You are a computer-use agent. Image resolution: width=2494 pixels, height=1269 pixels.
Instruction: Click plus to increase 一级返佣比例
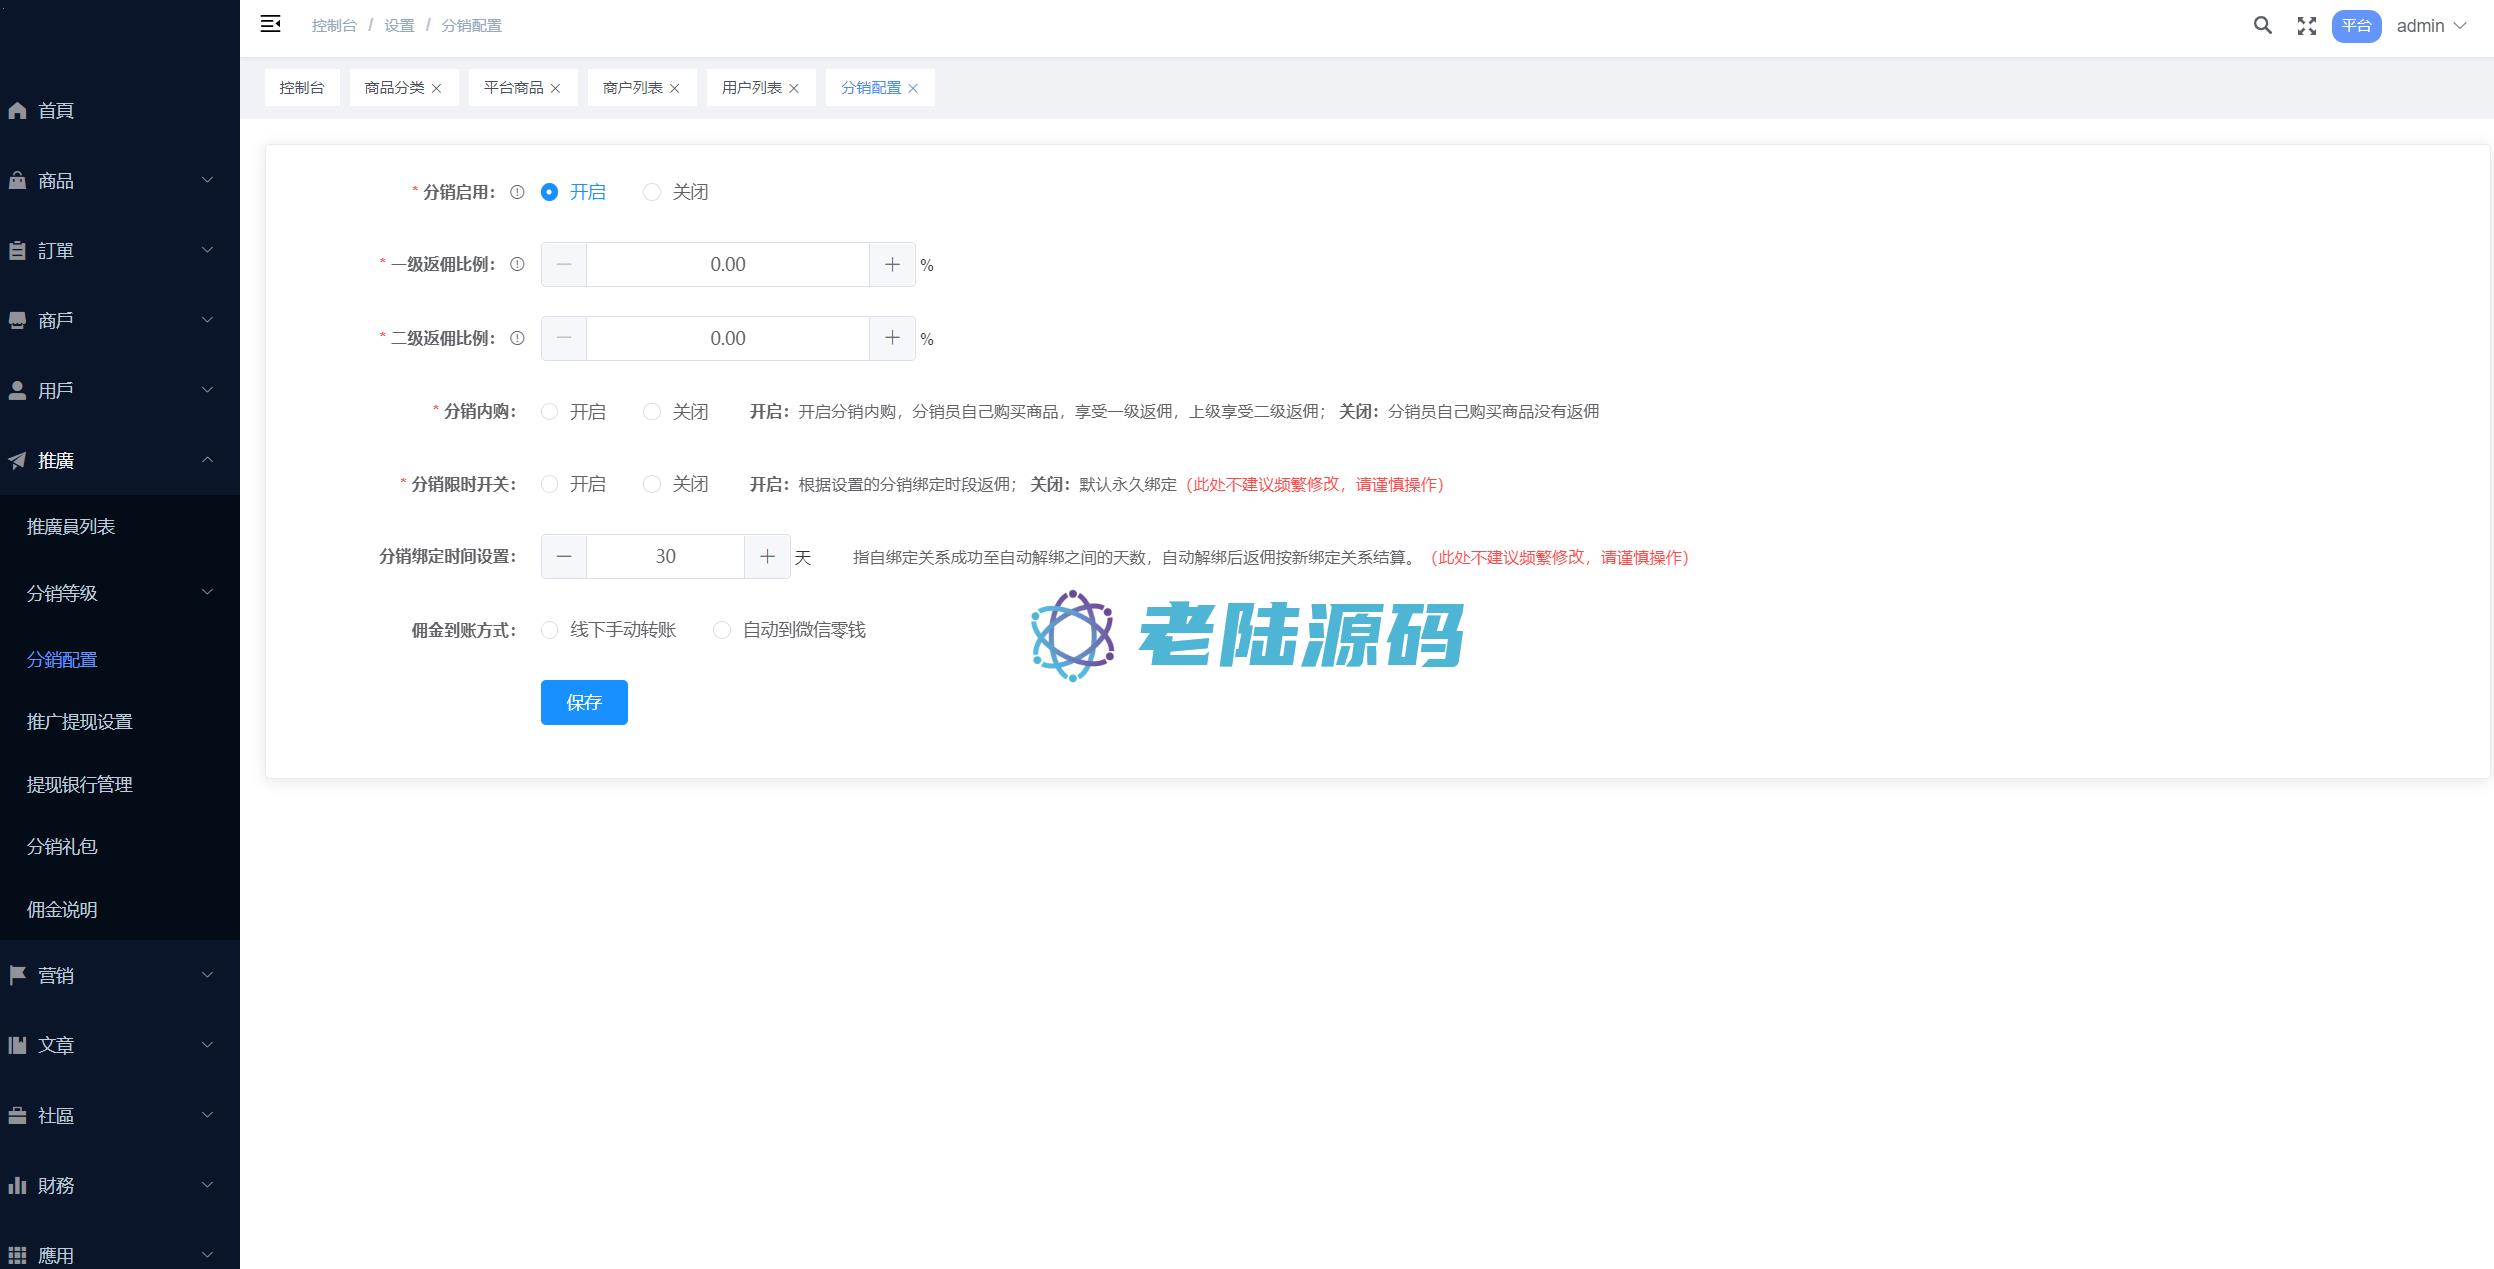(x=892, y=264)
